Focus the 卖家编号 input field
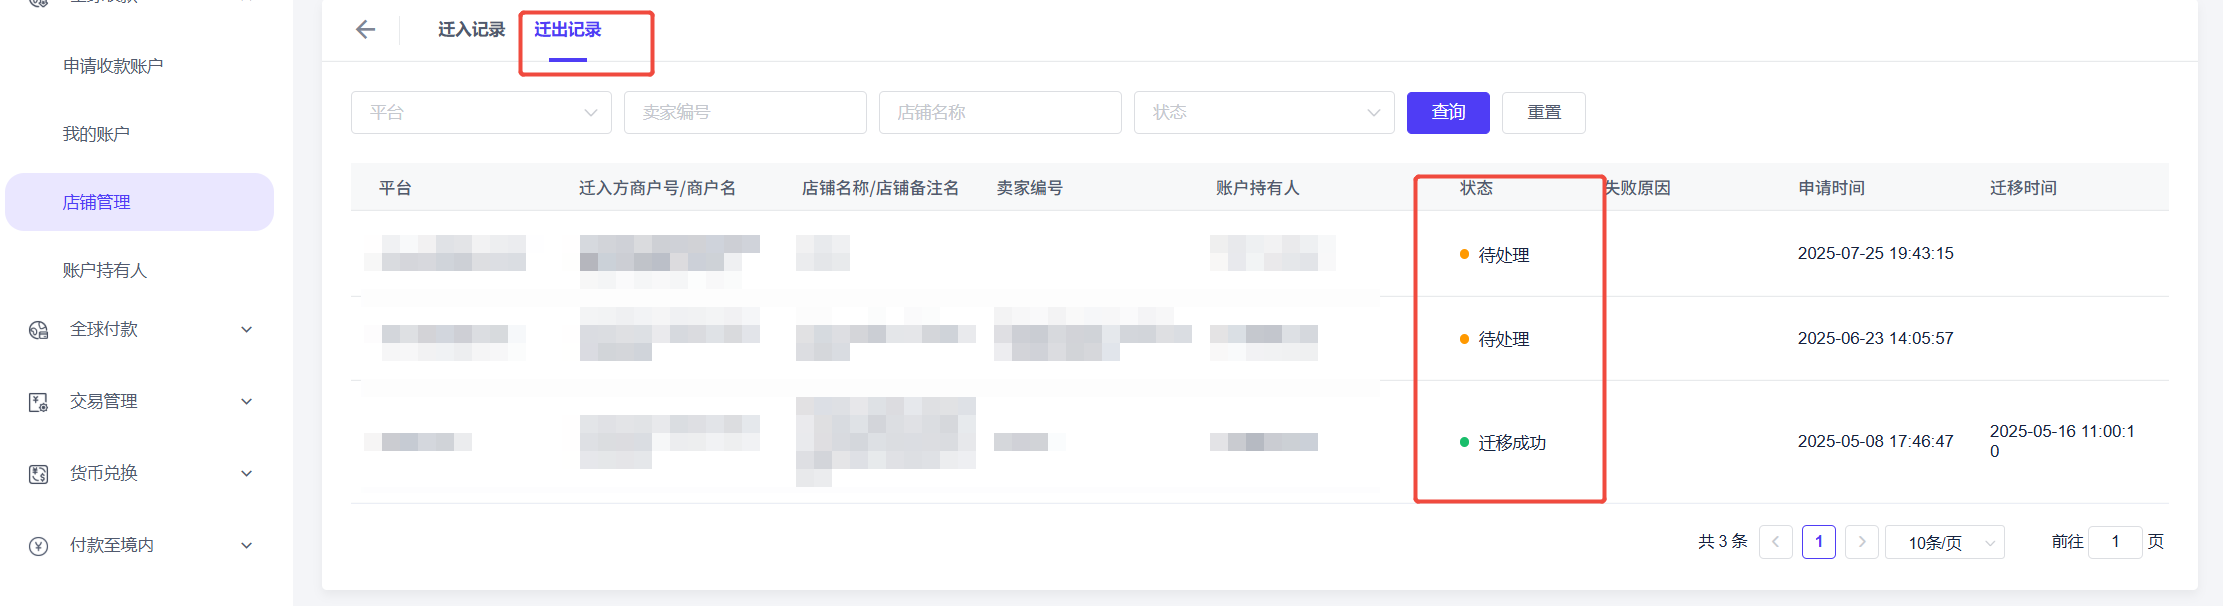2223x606 pixels. 745,113
